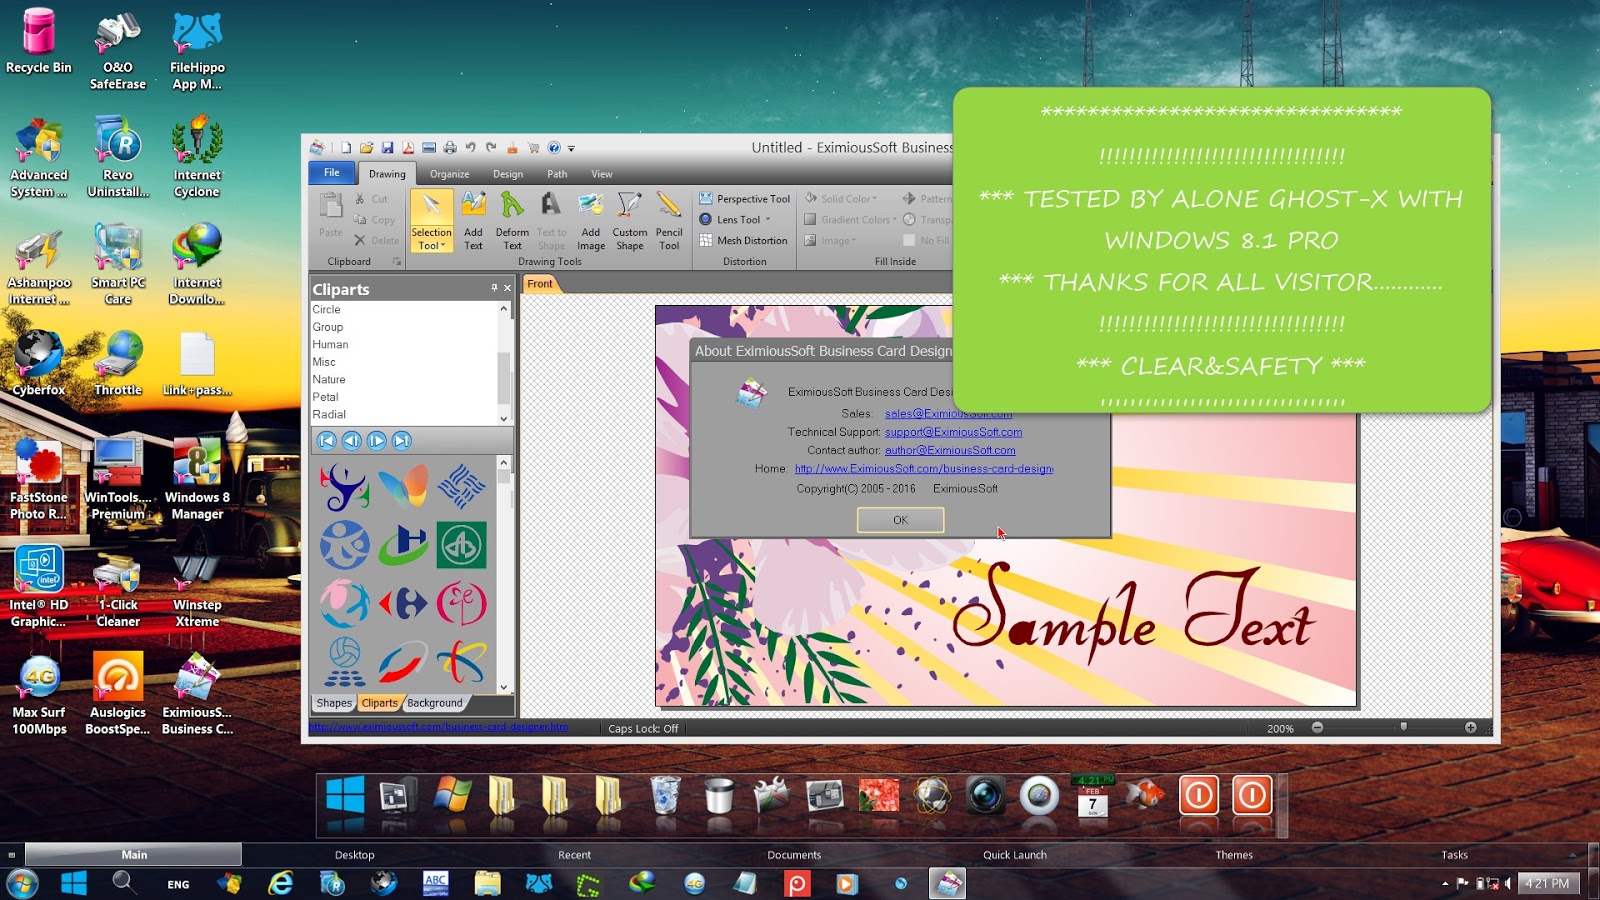Image resolution: width=1600 pixels, height=900 pixels.
Task: Select the Deform Text tool
Action: [x=512, y=221]
